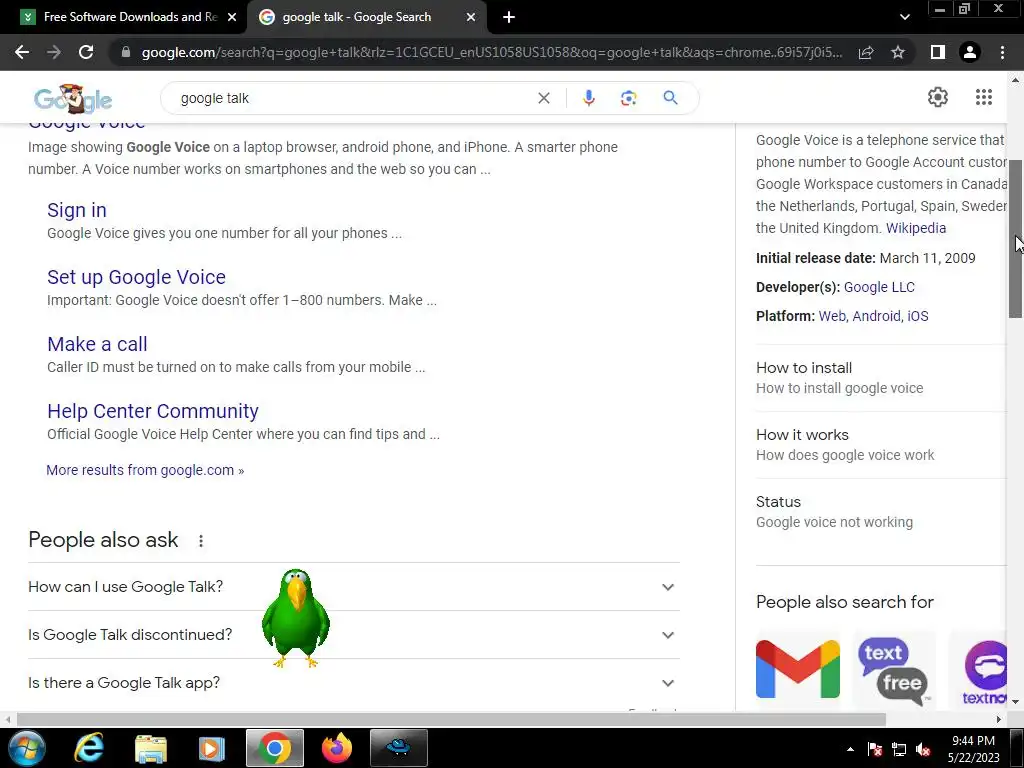Open the blue hat taskbar application

click(x=398, y=748)
